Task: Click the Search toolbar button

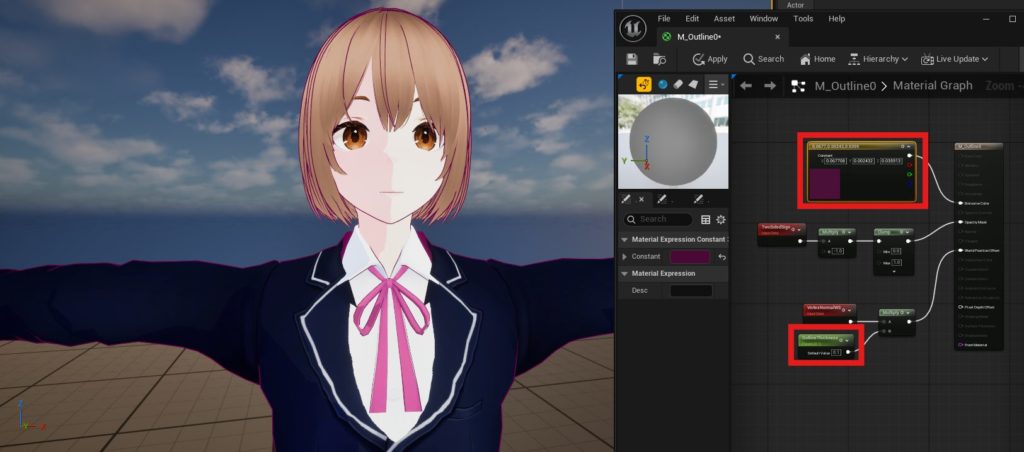Action: click(763, 59)
